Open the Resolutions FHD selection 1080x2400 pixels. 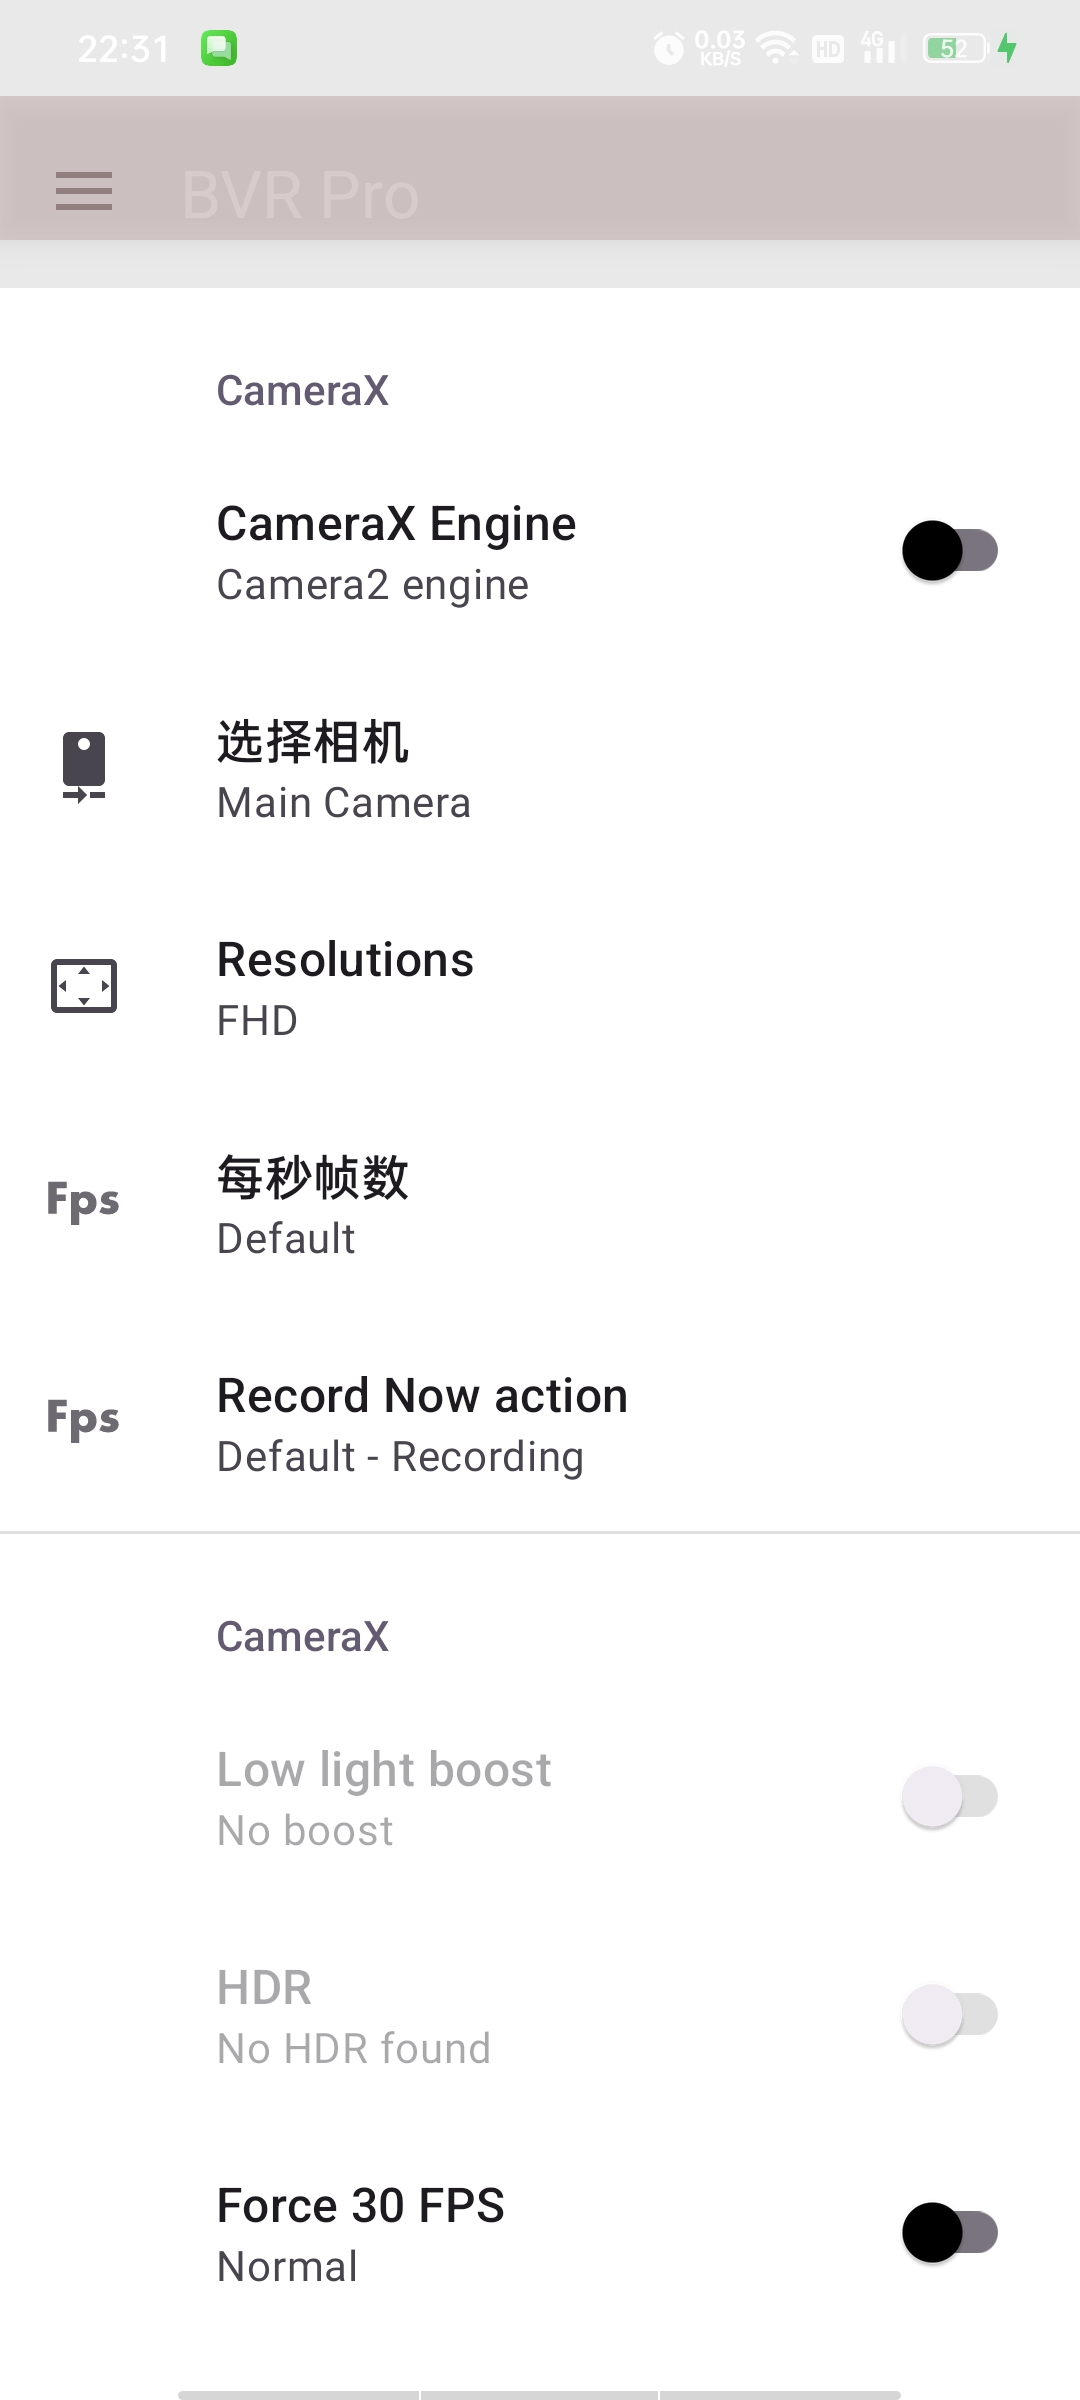click(x=540, y=988)
